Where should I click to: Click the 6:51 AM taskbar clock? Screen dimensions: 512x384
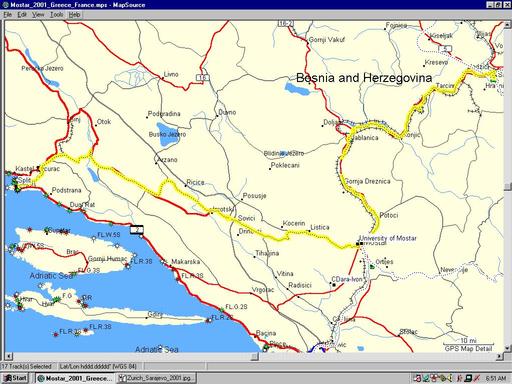pos(496,378)
